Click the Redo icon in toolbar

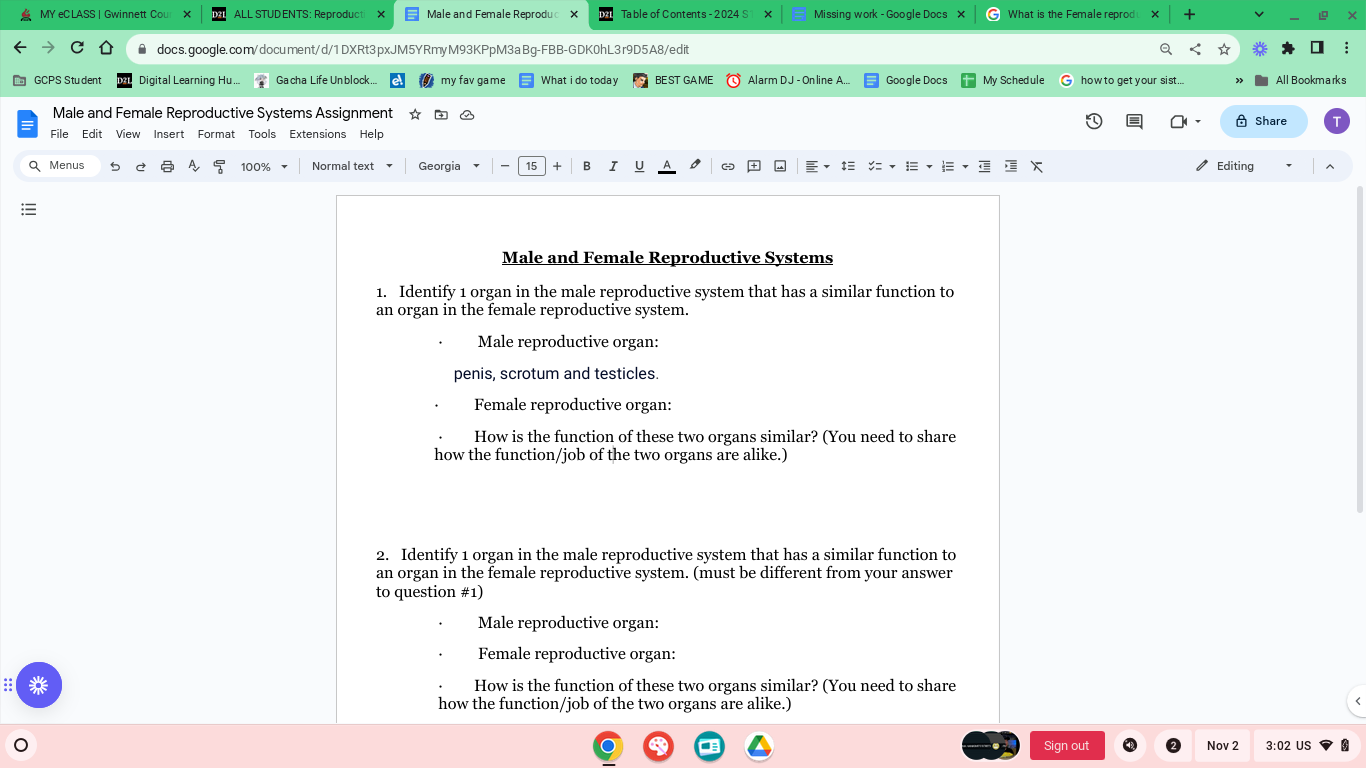tap(141, 166)
